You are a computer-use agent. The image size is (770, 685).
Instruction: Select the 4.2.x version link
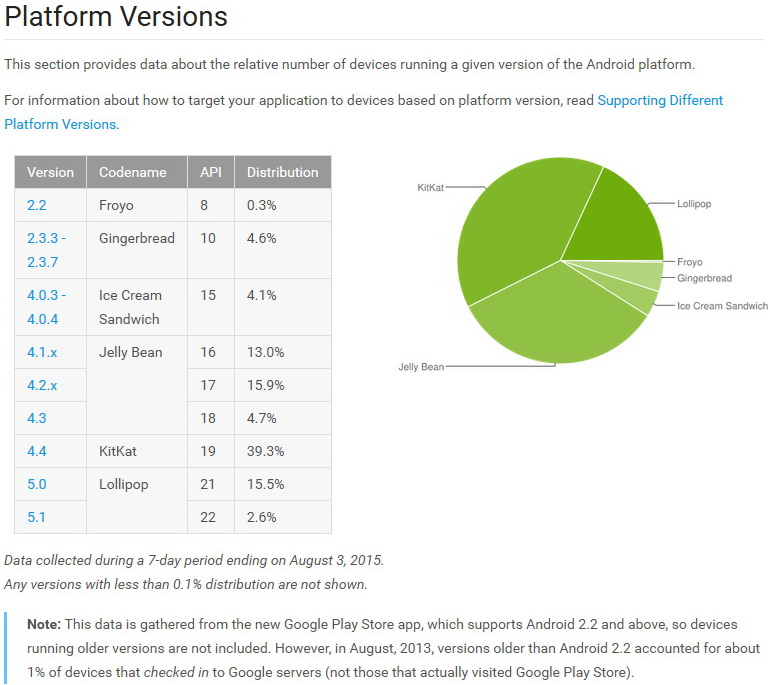click(44, 385)
